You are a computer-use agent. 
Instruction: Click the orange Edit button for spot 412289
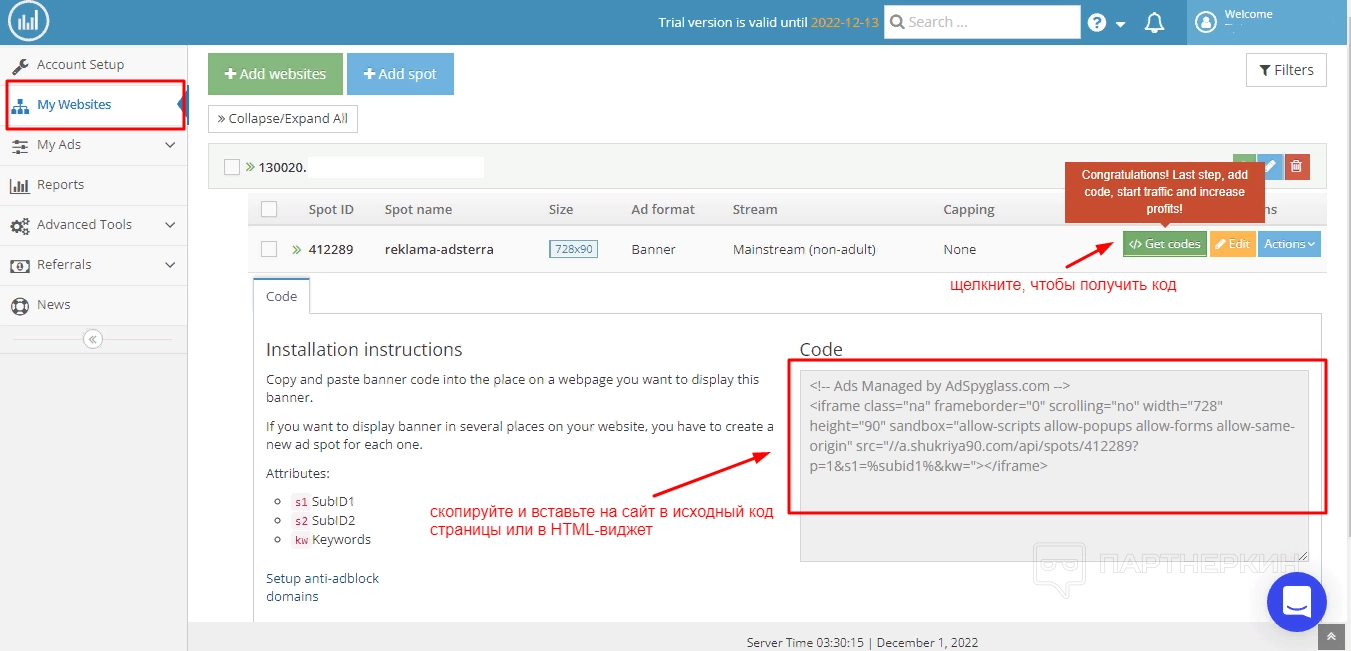coord(1232,244)
